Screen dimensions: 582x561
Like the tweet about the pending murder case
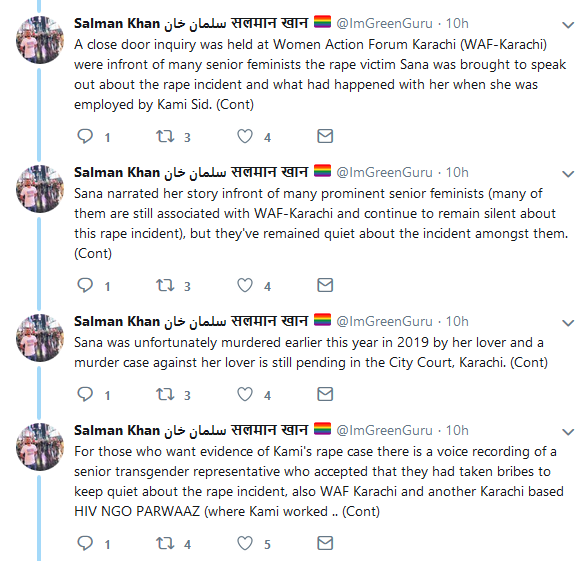245,394
